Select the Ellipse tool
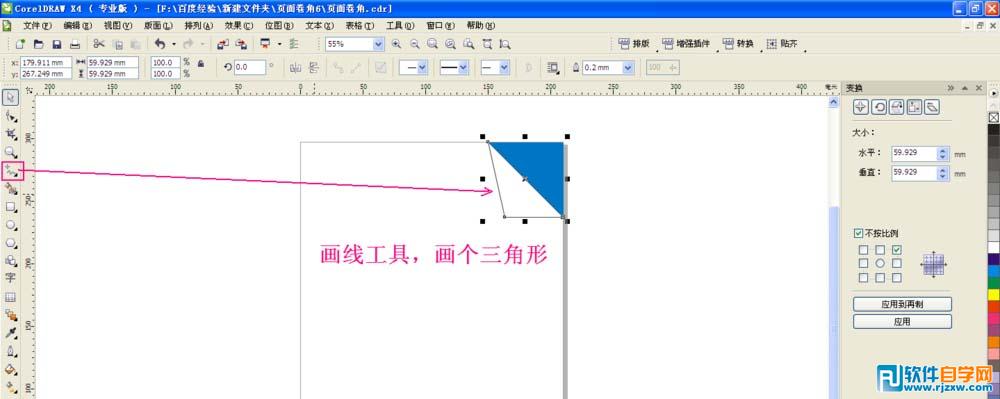1000x399 pixels. coord(11,225)
